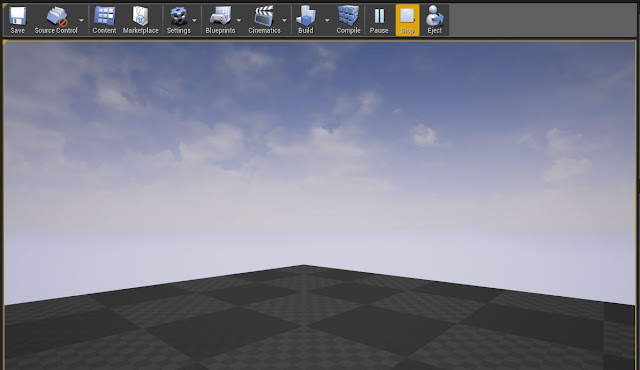This screenshot has height=370, width=640.
Task: Expand the Build options dropdown arrow
Action: [327, 20]
